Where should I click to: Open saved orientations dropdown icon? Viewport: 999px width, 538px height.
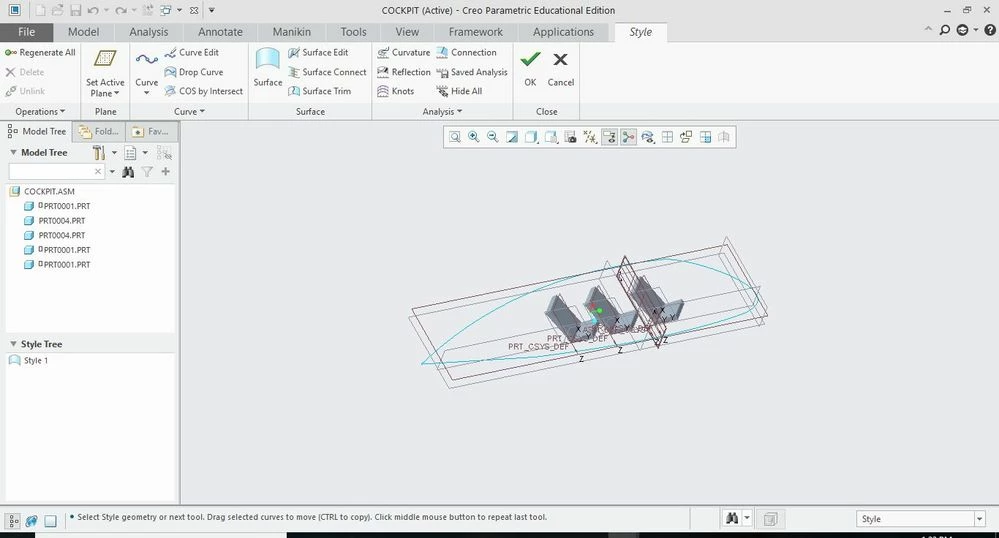tap(551, 137)
